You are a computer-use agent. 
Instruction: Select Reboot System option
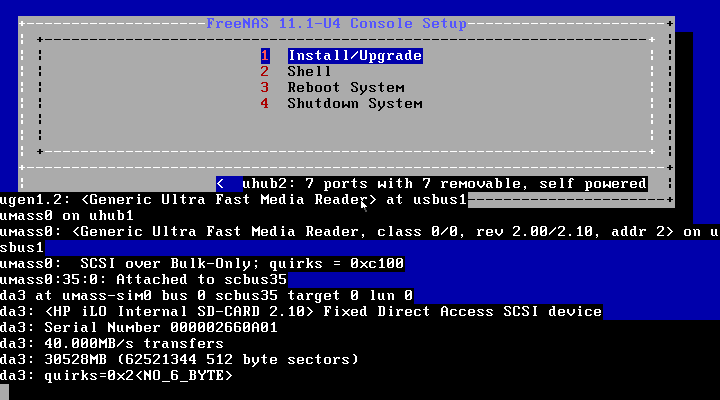tap(346, 87)
